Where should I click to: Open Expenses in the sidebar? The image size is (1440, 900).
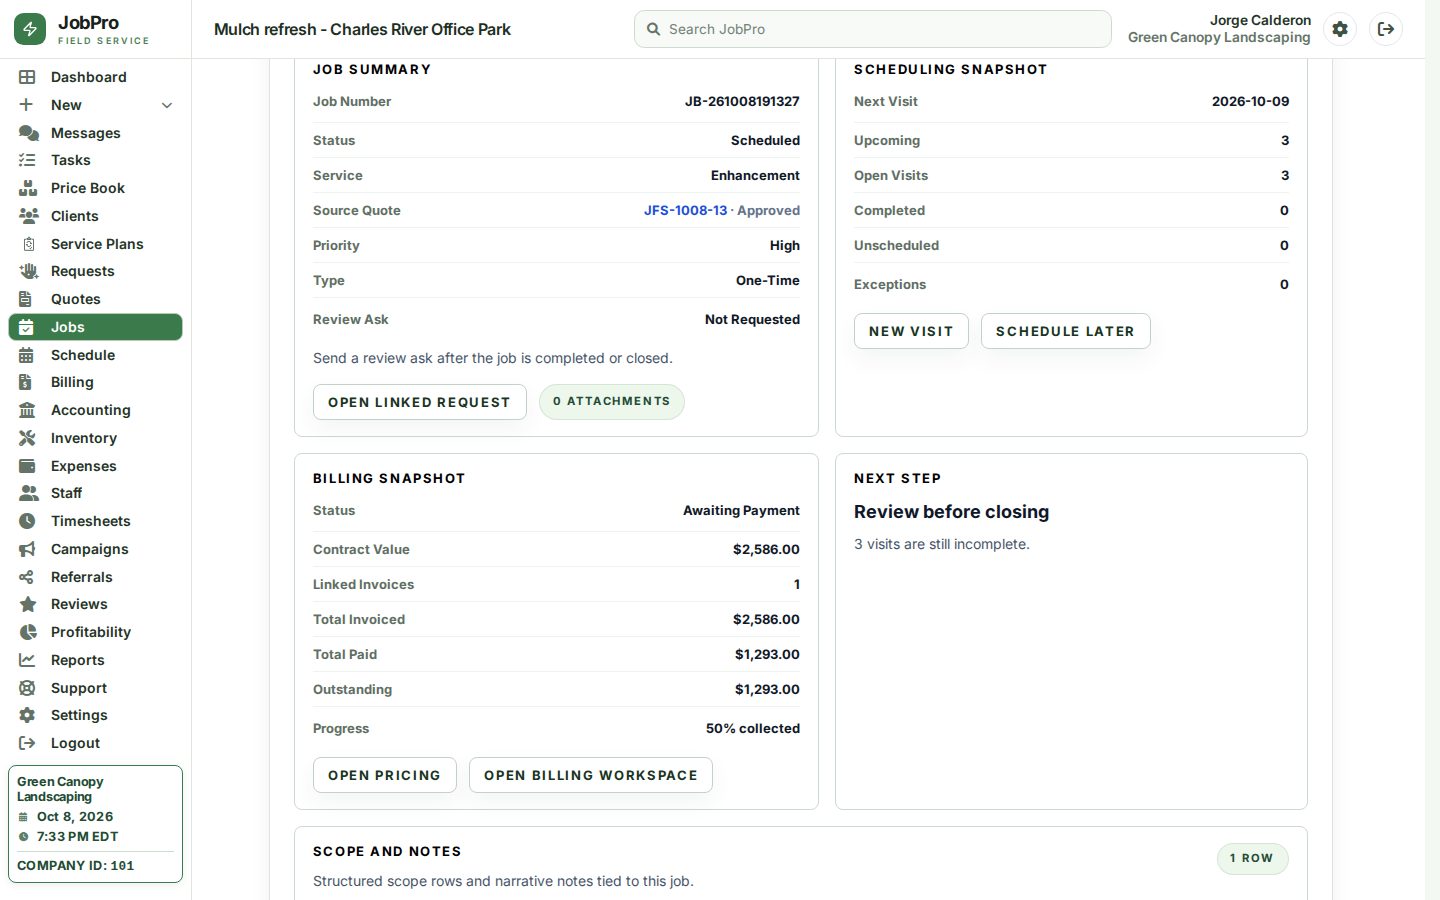coord(95,466)
